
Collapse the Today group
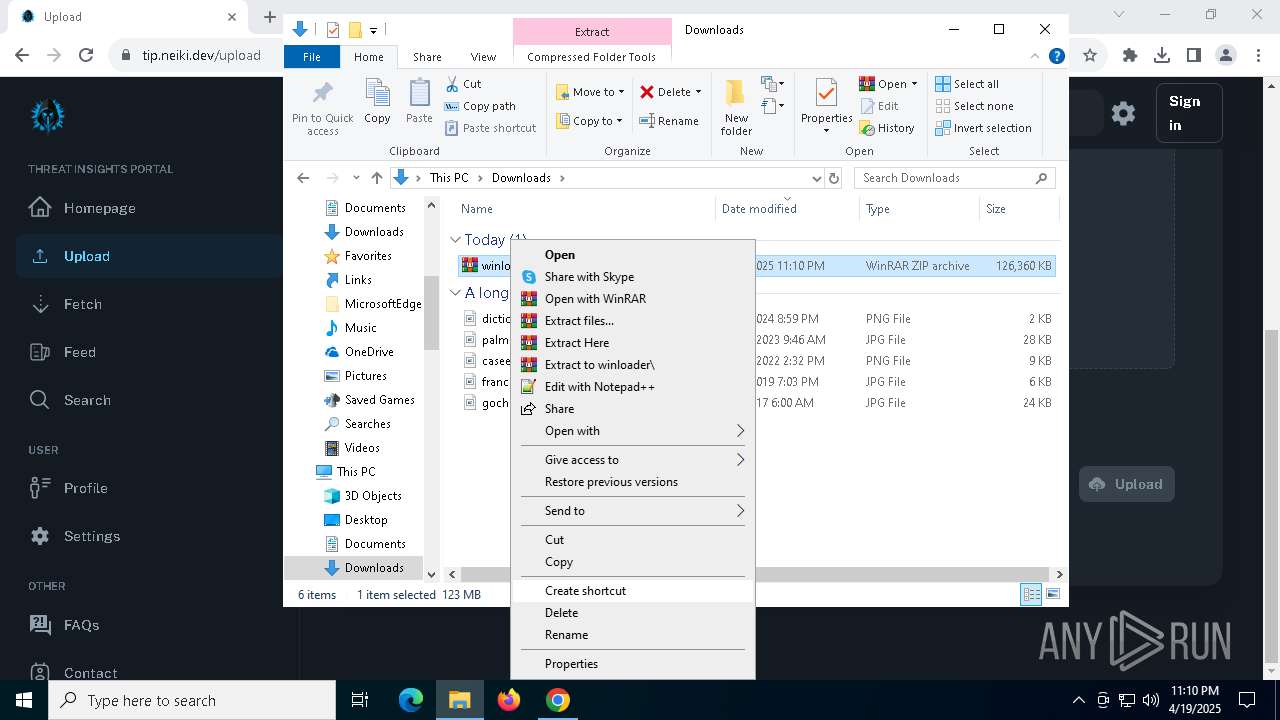click(x=455, y=240)
